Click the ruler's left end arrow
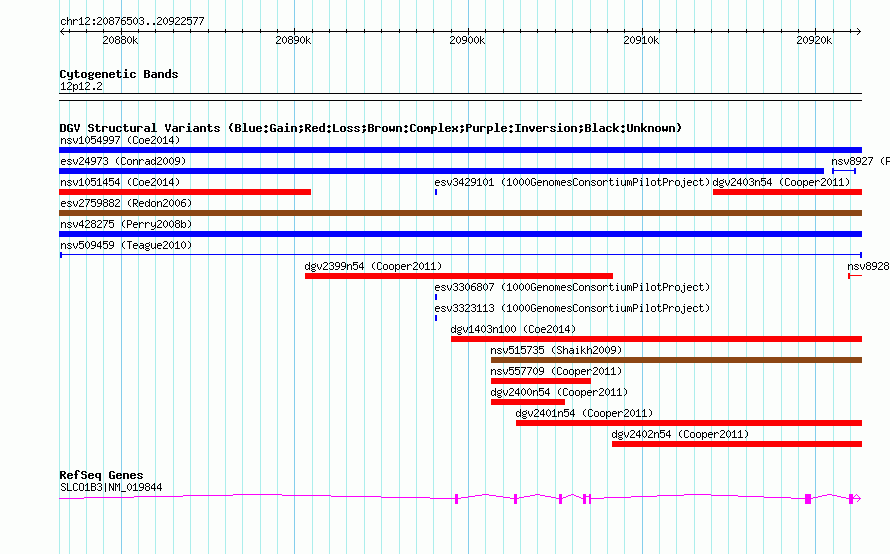 click(x=62, y=31)
